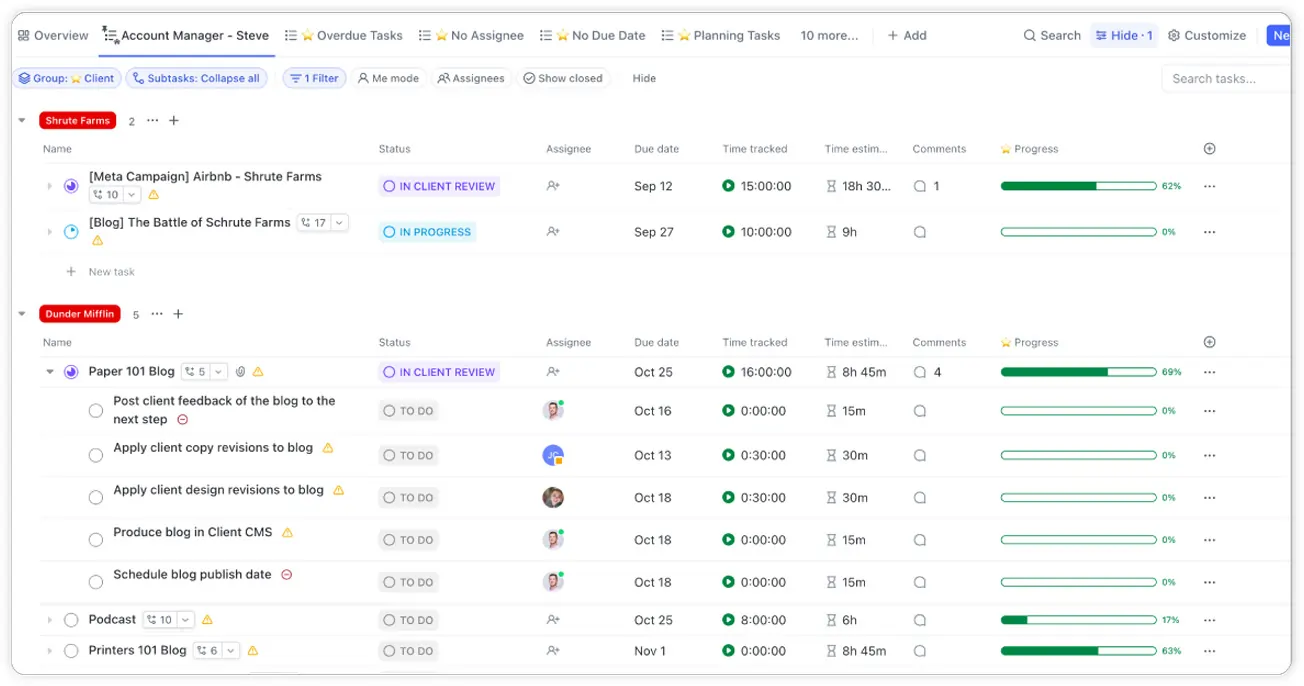Add assignee to Airbnb Shrute Farms task

point(553,186)
